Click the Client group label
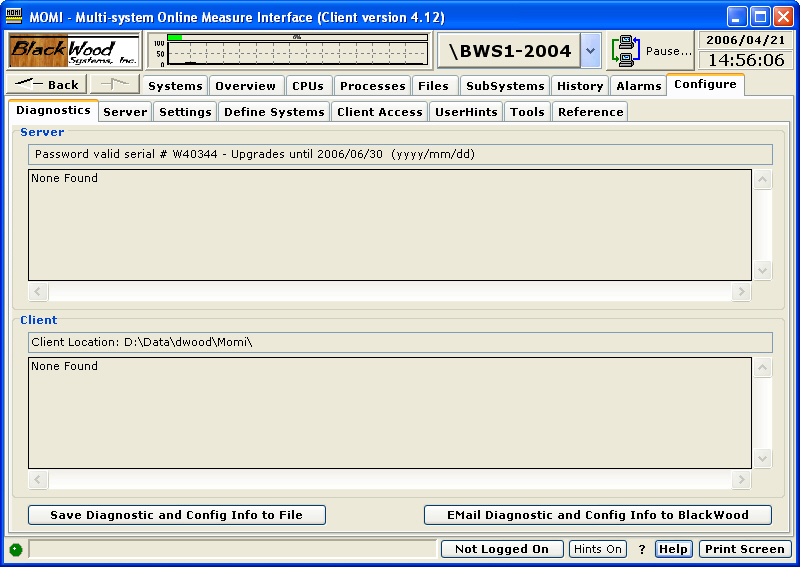Screen dimensions: 800x567 tap(39, 320)
